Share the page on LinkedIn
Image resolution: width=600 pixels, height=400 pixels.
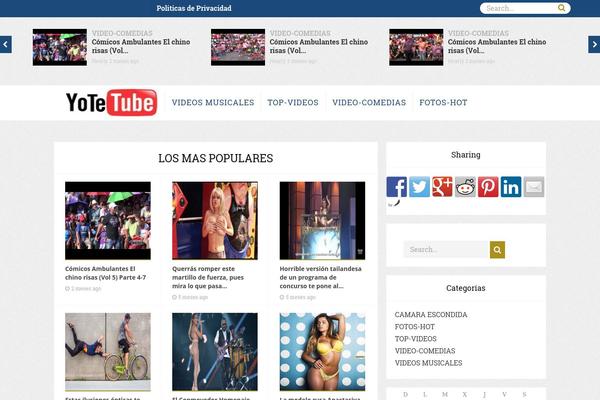point(511,187)
